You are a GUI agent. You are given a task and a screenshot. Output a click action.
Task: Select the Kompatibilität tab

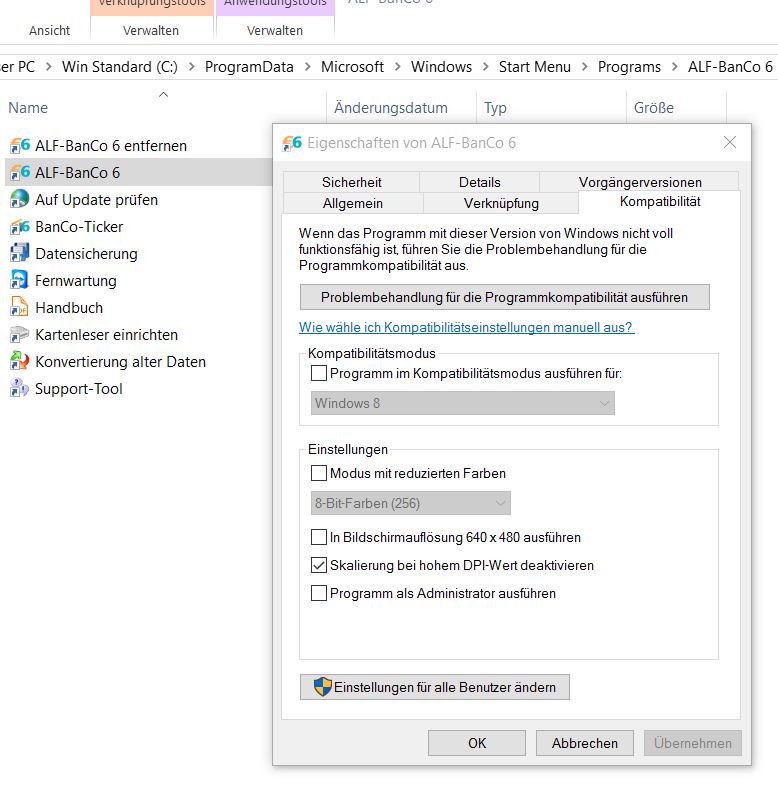660,201
